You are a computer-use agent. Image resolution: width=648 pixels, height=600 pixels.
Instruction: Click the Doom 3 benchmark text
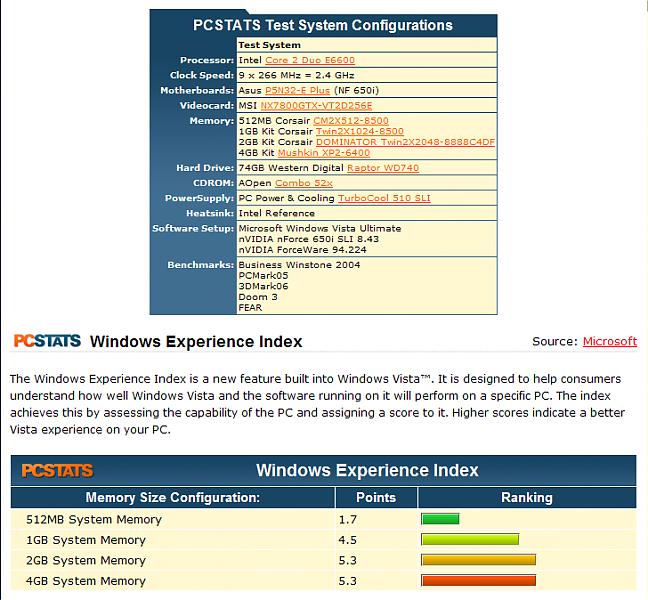[x=258, y=297]
